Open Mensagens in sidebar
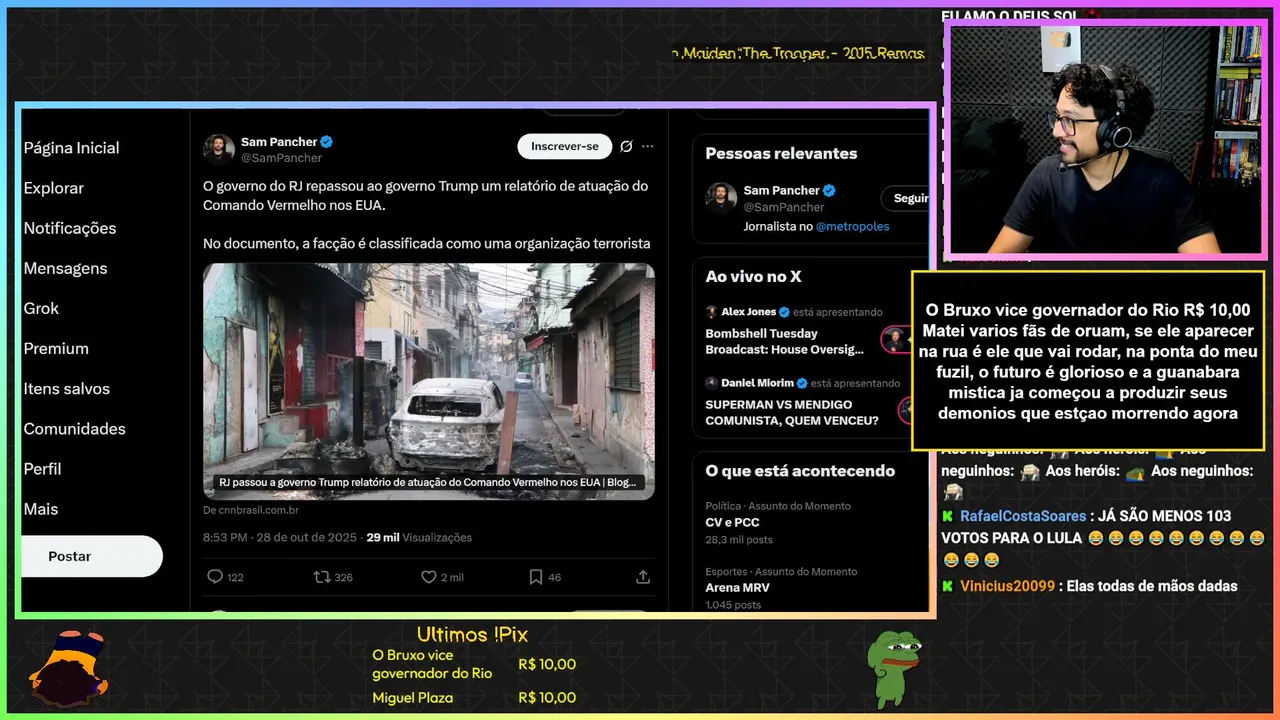Screen dimensions: 1280x720 coord(65,268)
